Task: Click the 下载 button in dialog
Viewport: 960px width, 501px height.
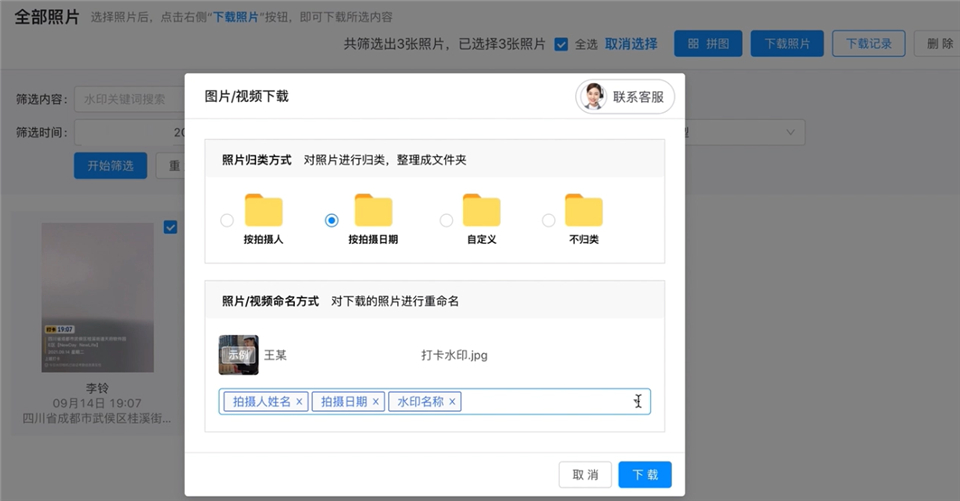Action: pos(644,474)
